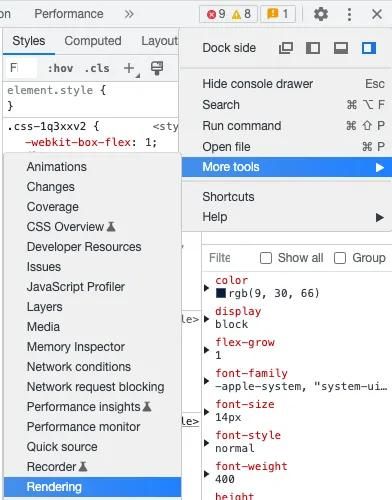The height and width of the screenshot is (500, 392).
Task: Click the Styles filter input field
Action: click(x=22, y=68)
